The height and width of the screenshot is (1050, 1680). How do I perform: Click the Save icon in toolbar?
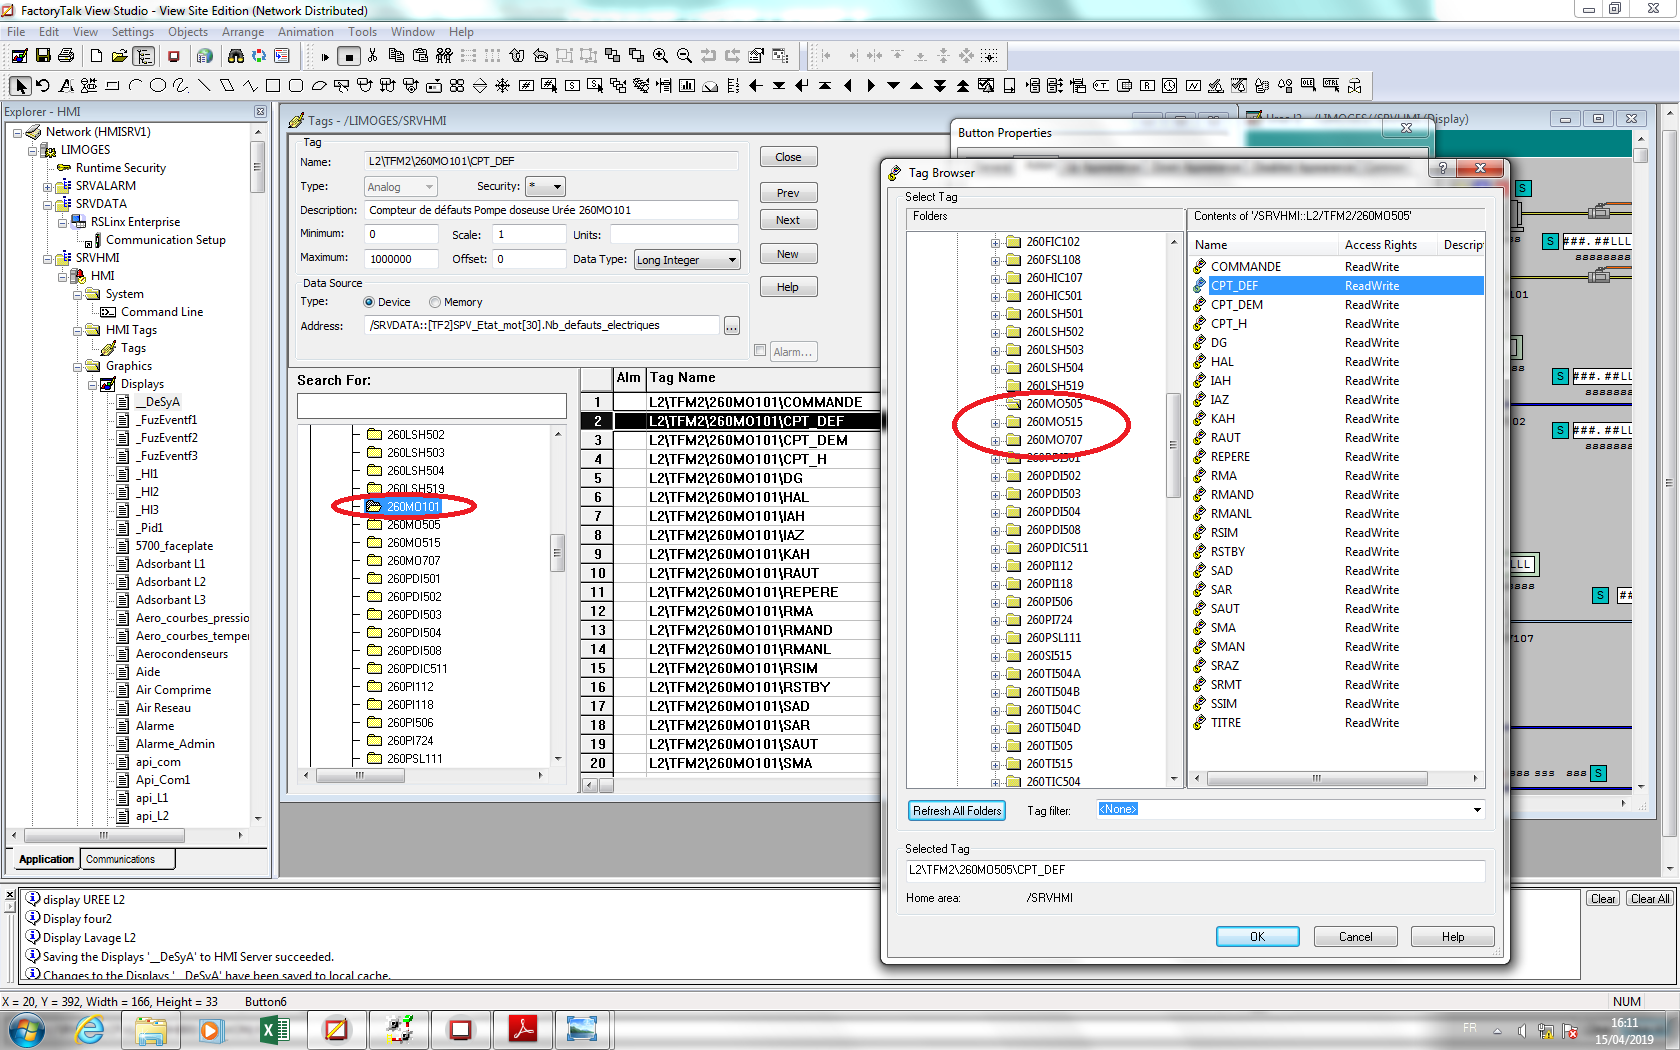(x=43, y=56)
